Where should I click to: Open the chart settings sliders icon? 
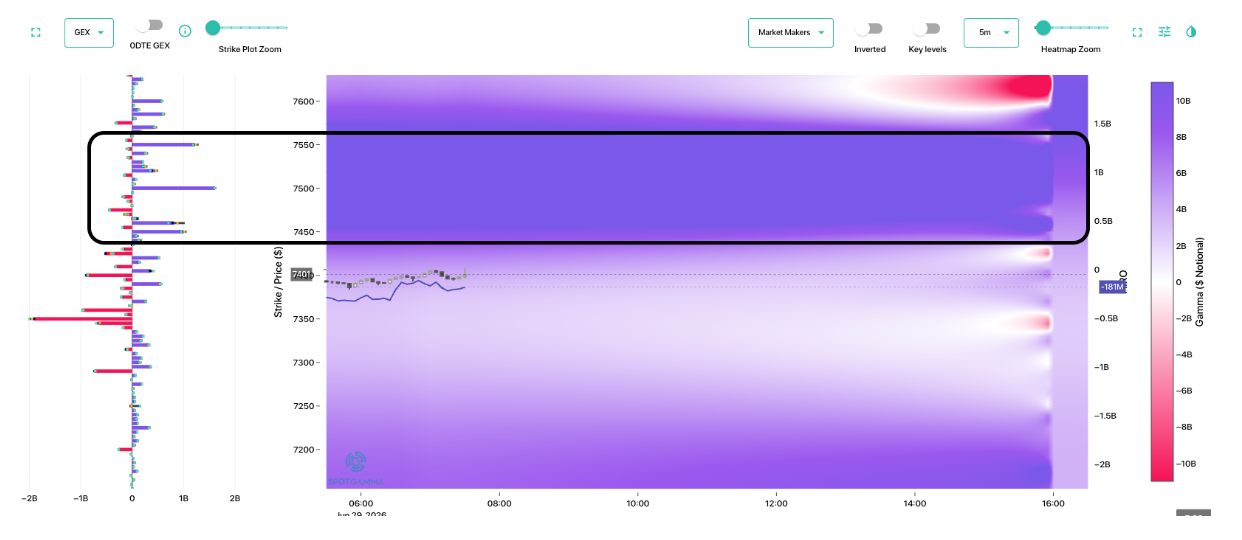[1164, 32]
